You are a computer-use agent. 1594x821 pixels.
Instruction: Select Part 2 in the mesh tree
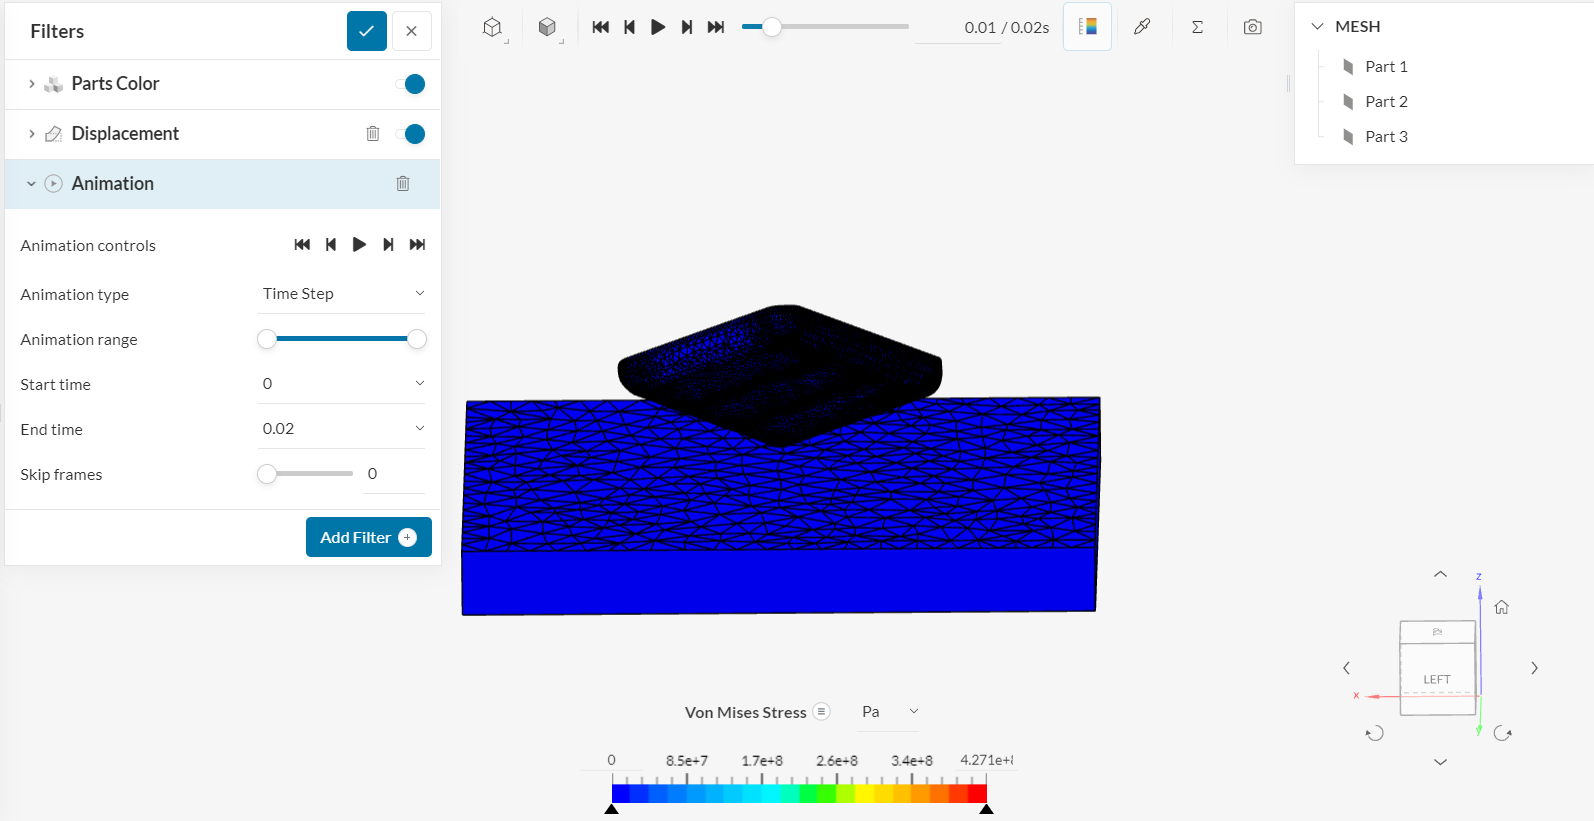click(1386, 102)
